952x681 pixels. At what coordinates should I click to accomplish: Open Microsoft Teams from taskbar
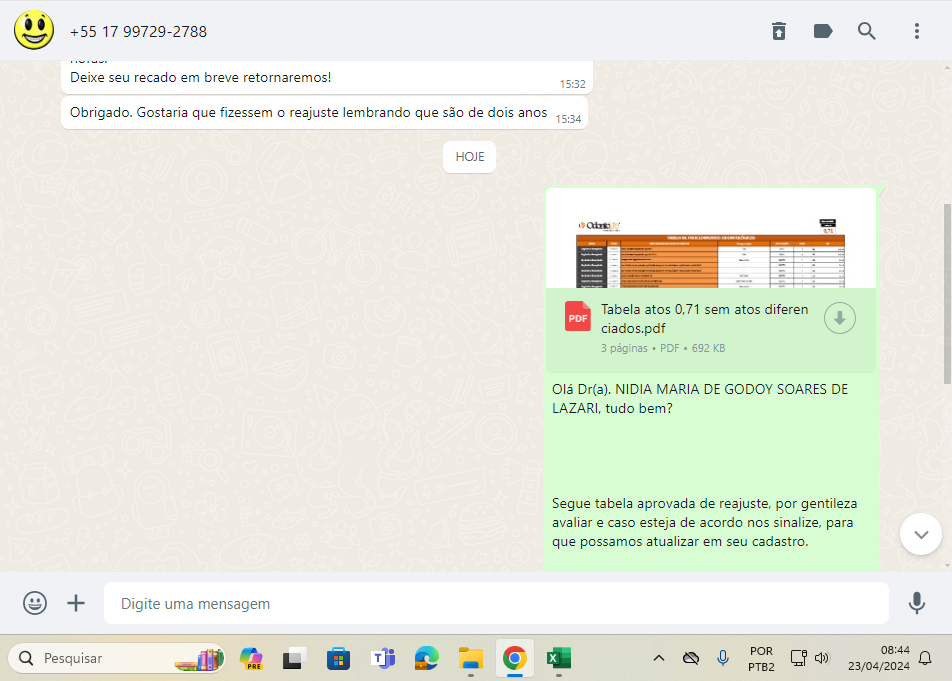pos(382,658)
